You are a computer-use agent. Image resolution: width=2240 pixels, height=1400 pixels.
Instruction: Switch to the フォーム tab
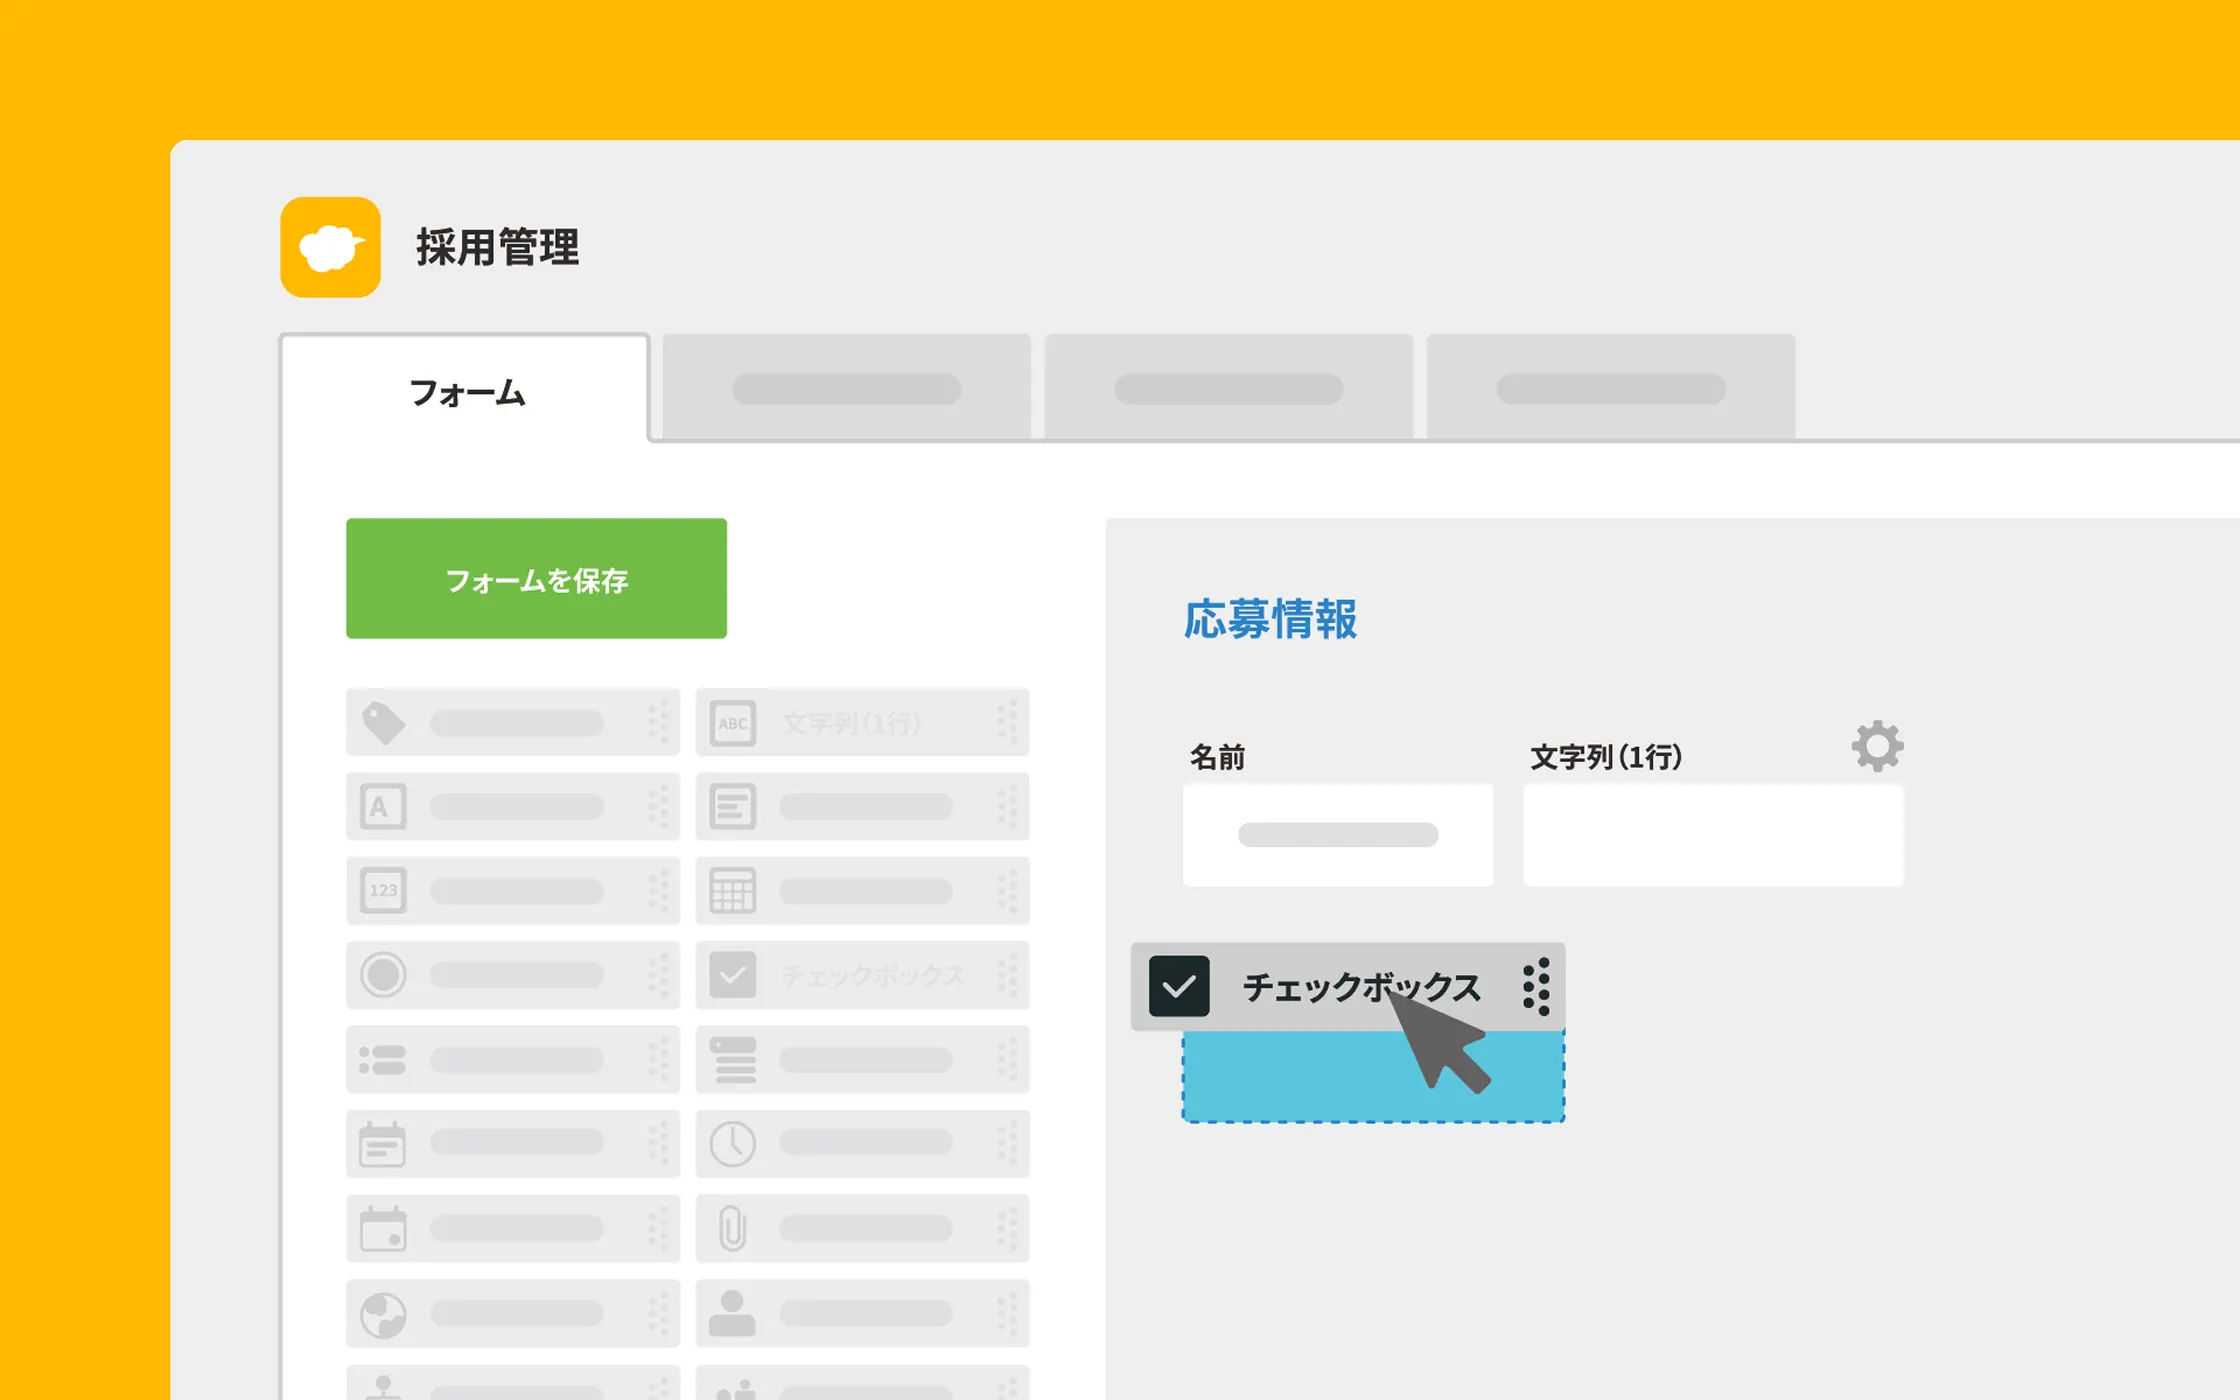coord(466,392)
